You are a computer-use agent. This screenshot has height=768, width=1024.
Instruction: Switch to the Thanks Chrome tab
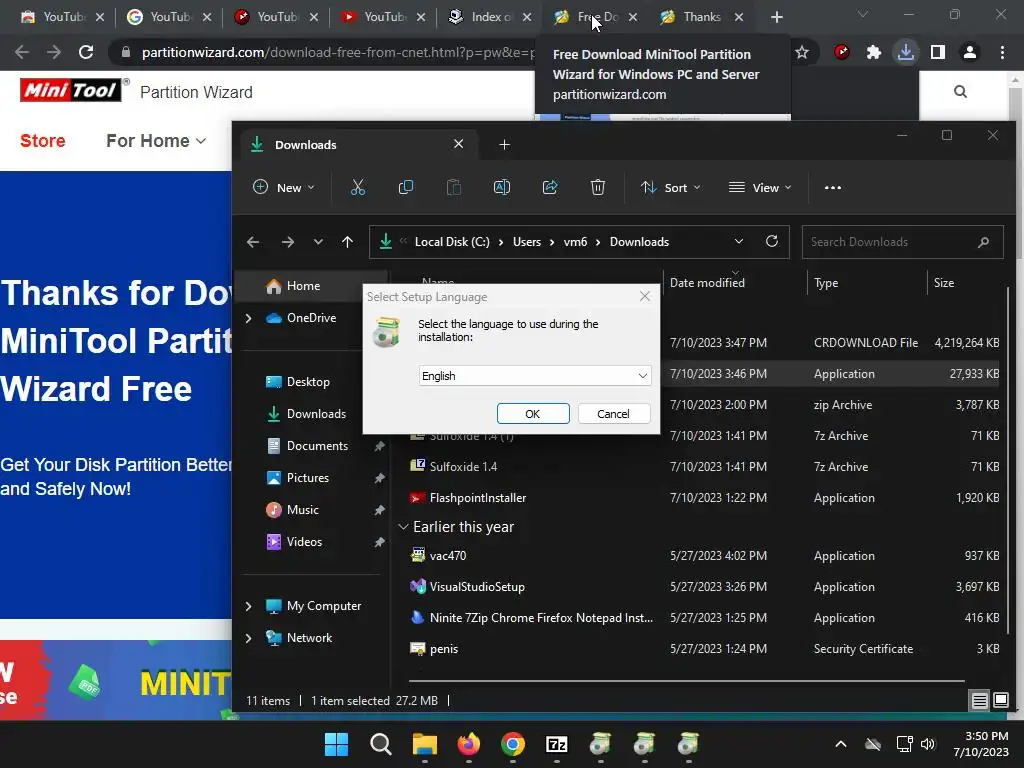click(x=701, y=17)
